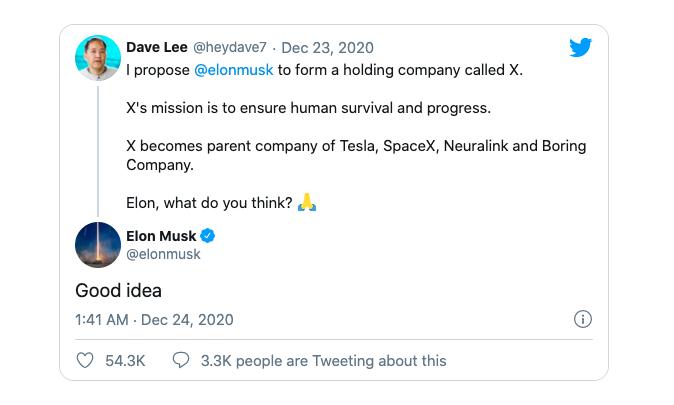This screenshot has width=674, height=405.
Task: Open Elon Musk's rocket profile picture
Action: pos(98,245)
